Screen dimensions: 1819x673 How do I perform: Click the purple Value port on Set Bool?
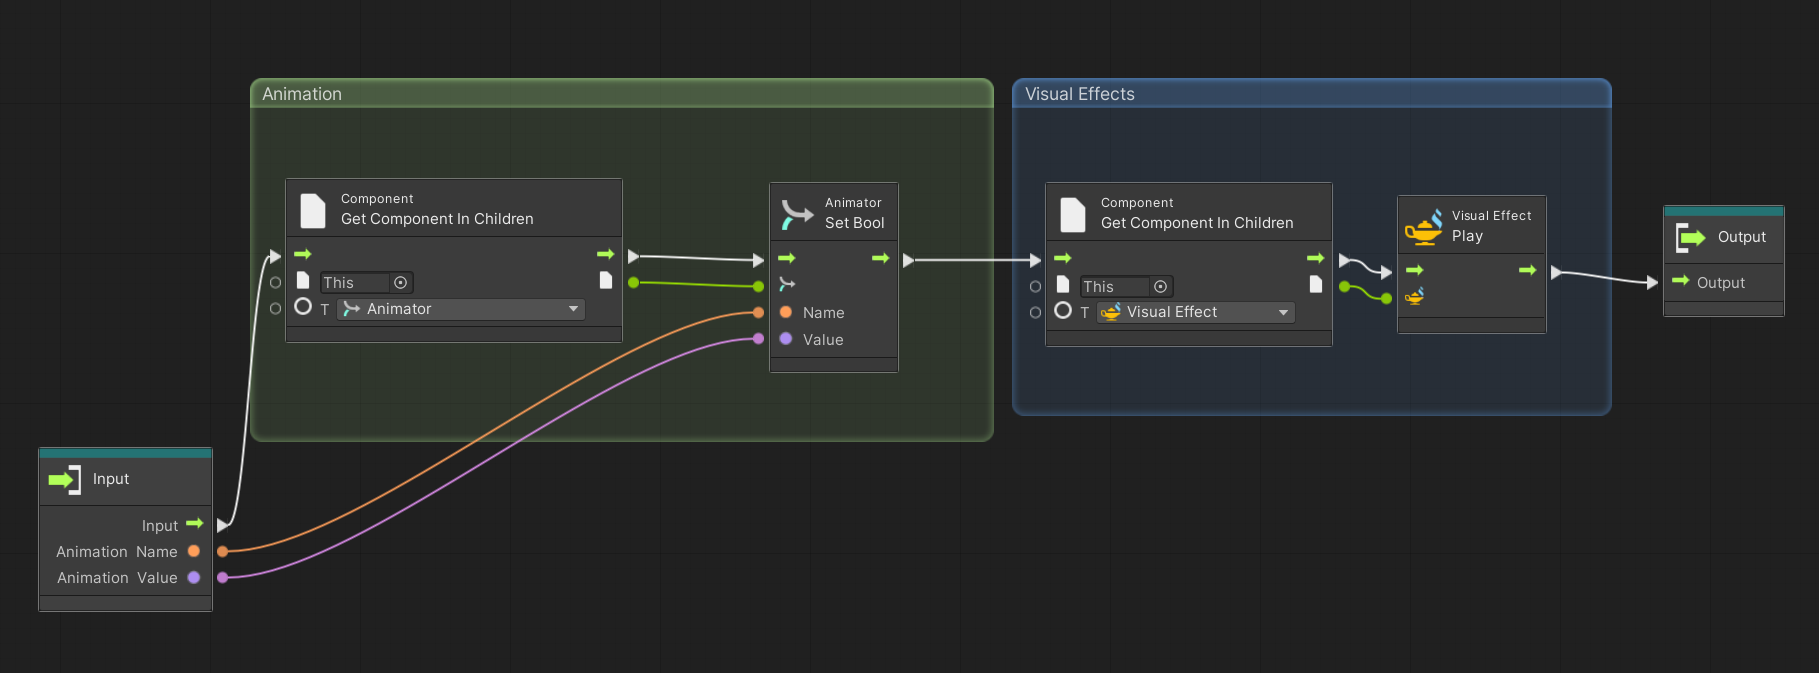tap(786, 339)
